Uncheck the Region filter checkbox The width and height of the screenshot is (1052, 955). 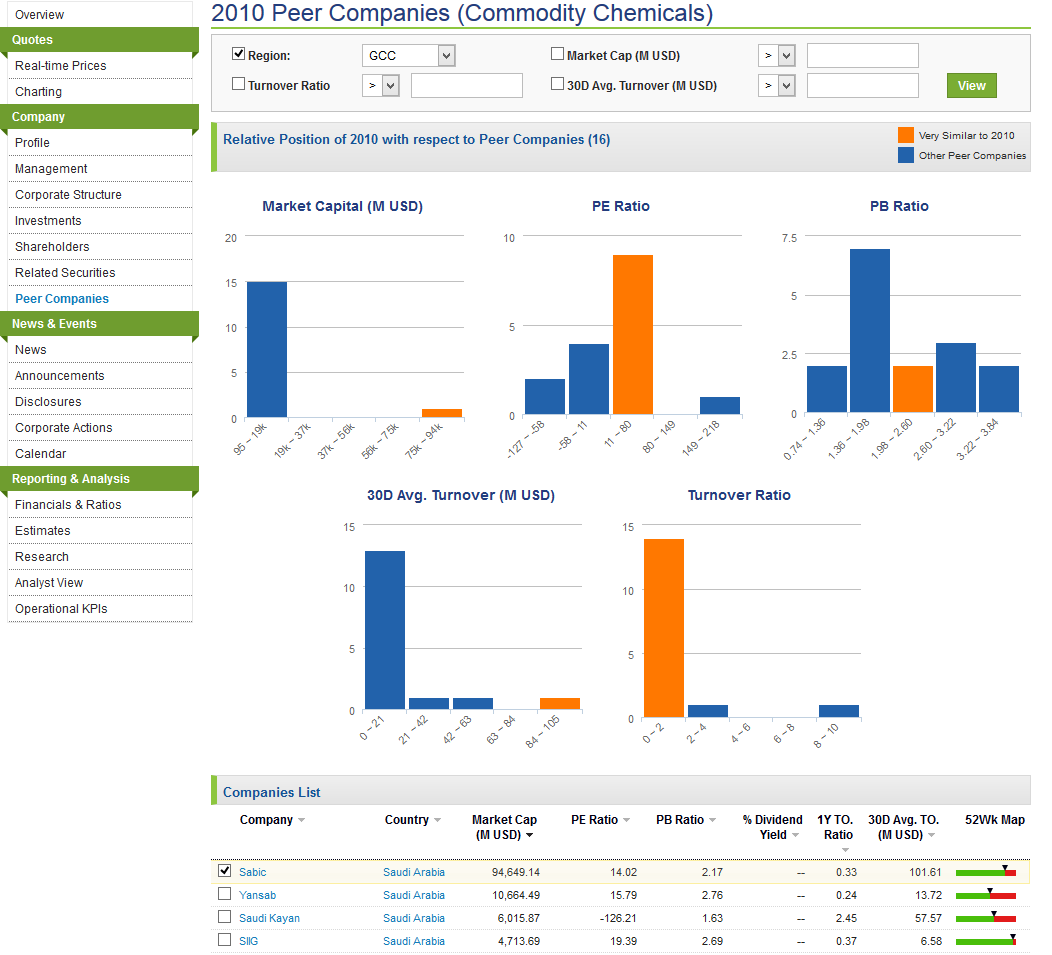pyautogui.click(x=239, y=55)
